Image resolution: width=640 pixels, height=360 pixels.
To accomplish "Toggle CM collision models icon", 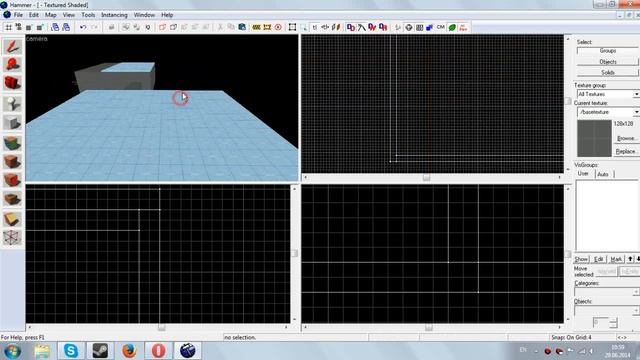I will pos(440,27).
